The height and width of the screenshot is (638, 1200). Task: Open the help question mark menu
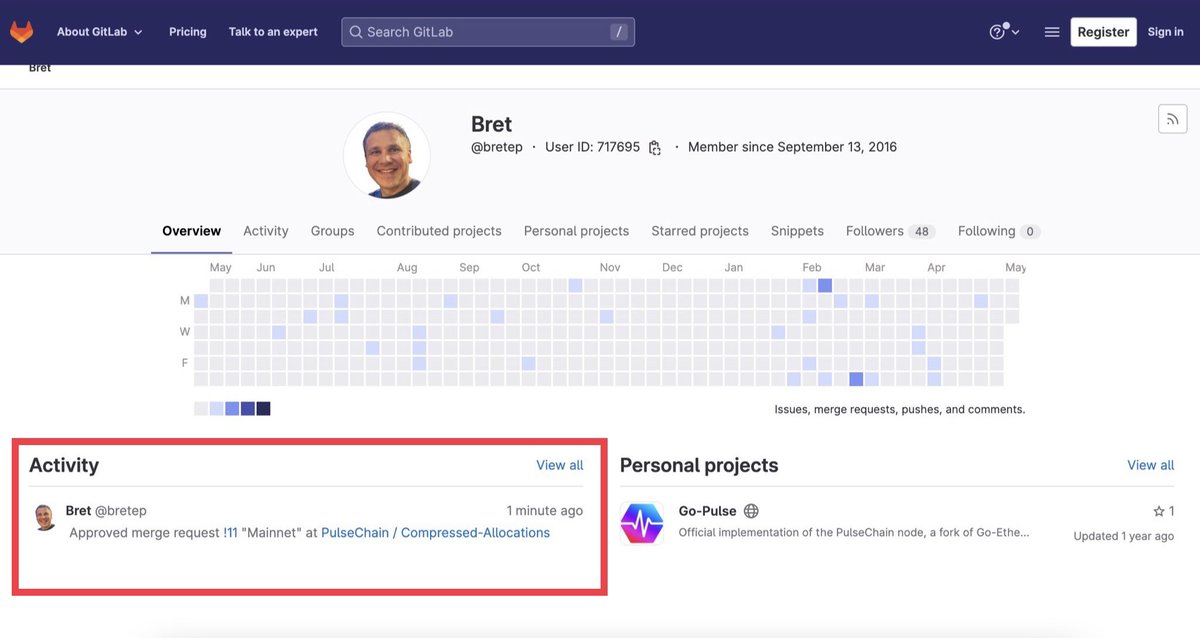[1004, 32]
